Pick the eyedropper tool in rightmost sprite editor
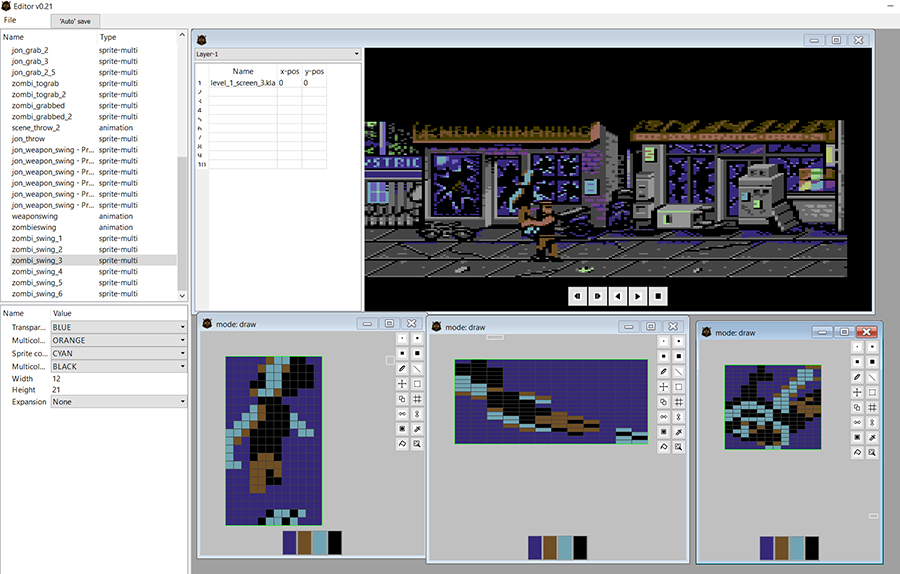The width and height of the screenshot is (900, 574). tap(873, 437)
